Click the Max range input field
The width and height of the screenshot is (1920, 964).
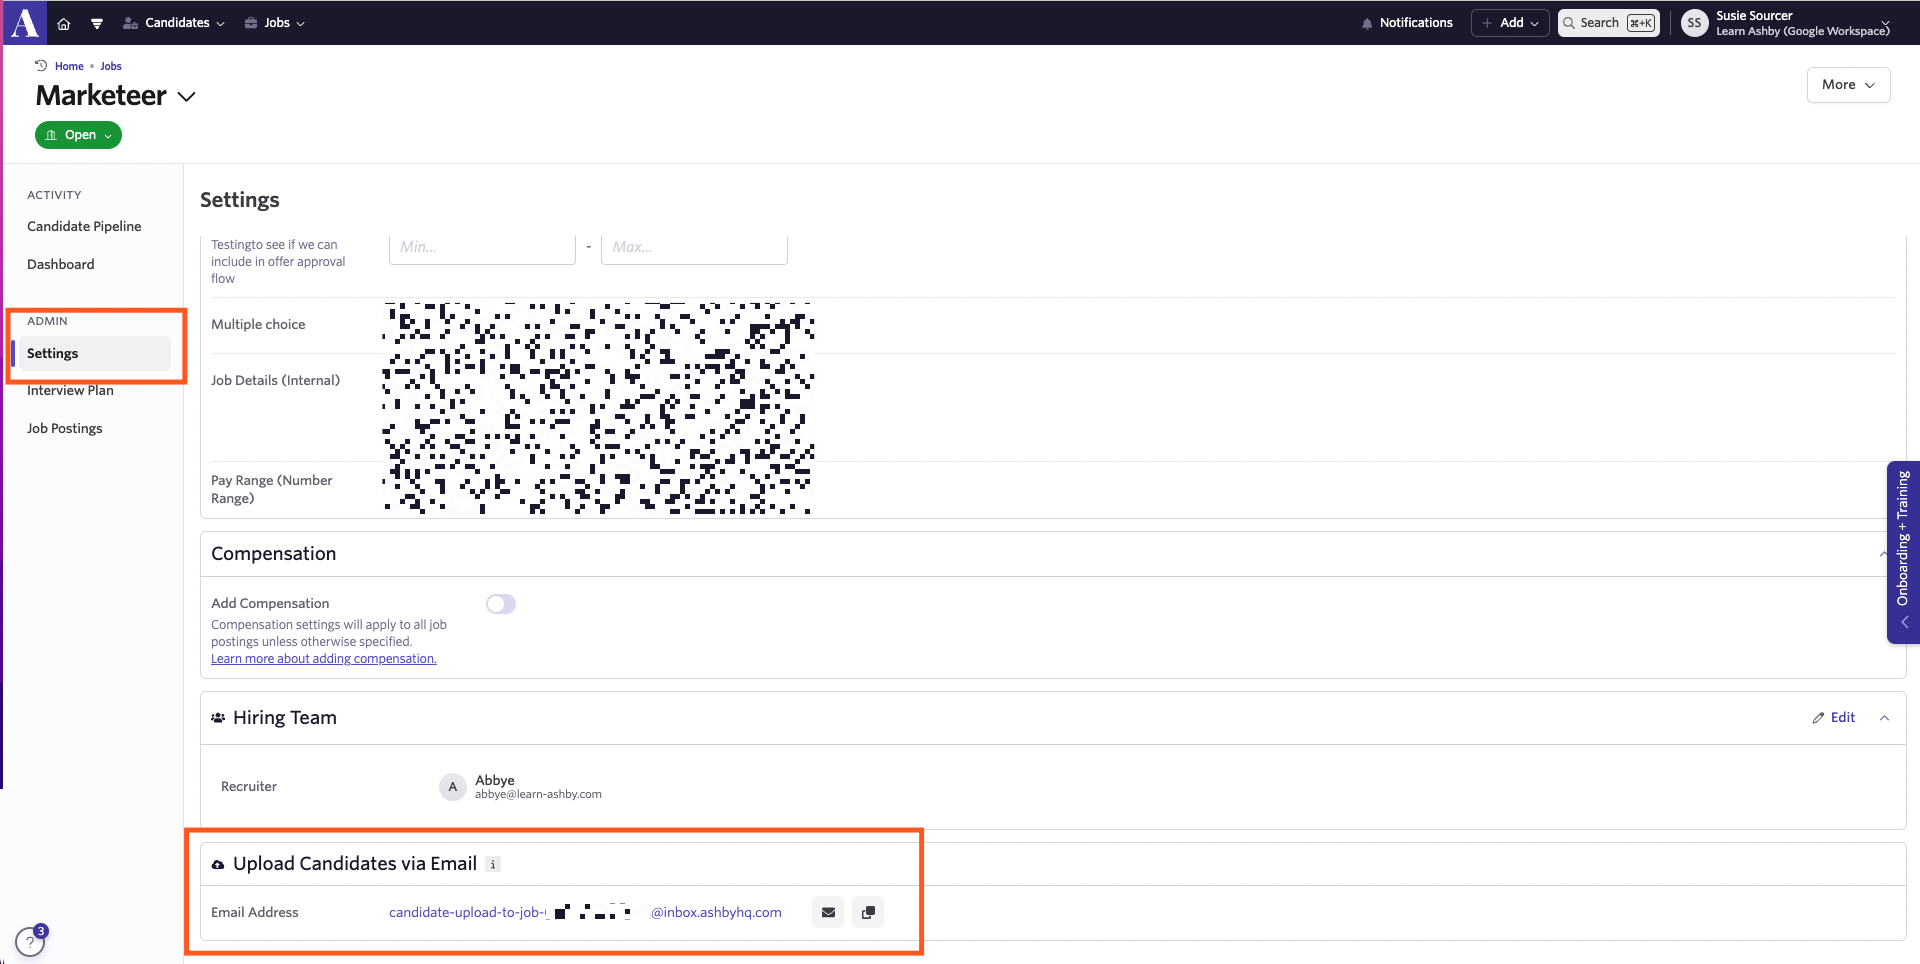tap(694, 248)
